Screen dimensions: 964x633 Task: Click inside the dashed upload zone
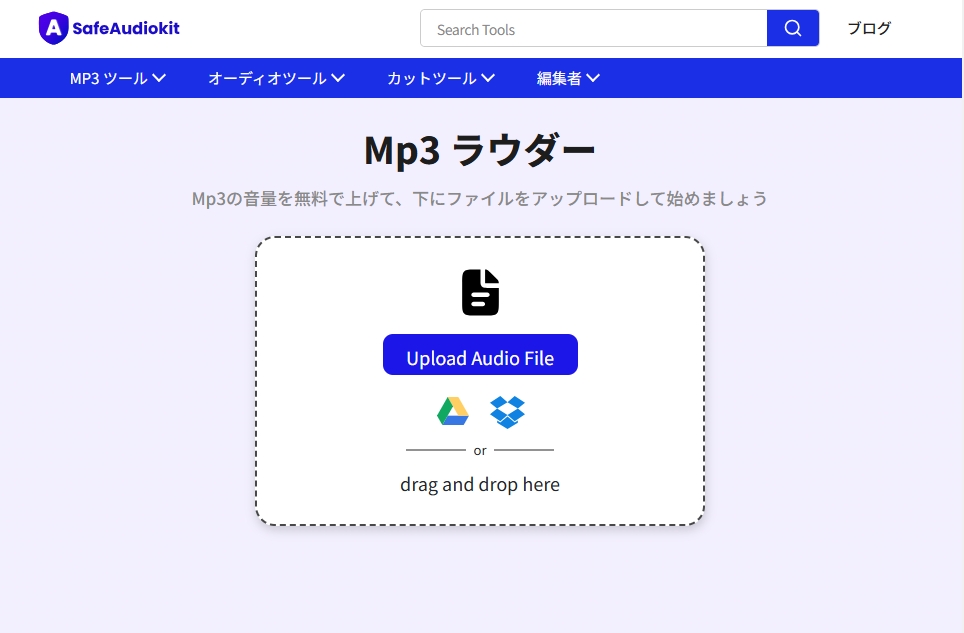tap(480, 380)
